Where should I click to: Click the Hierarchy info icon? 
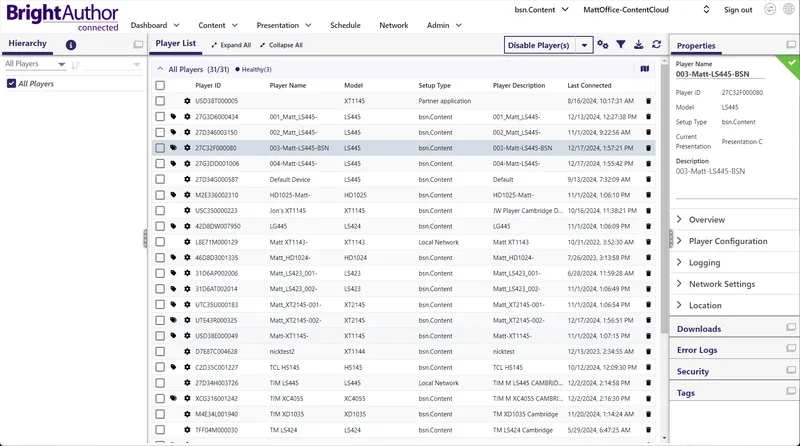[71, 45]
